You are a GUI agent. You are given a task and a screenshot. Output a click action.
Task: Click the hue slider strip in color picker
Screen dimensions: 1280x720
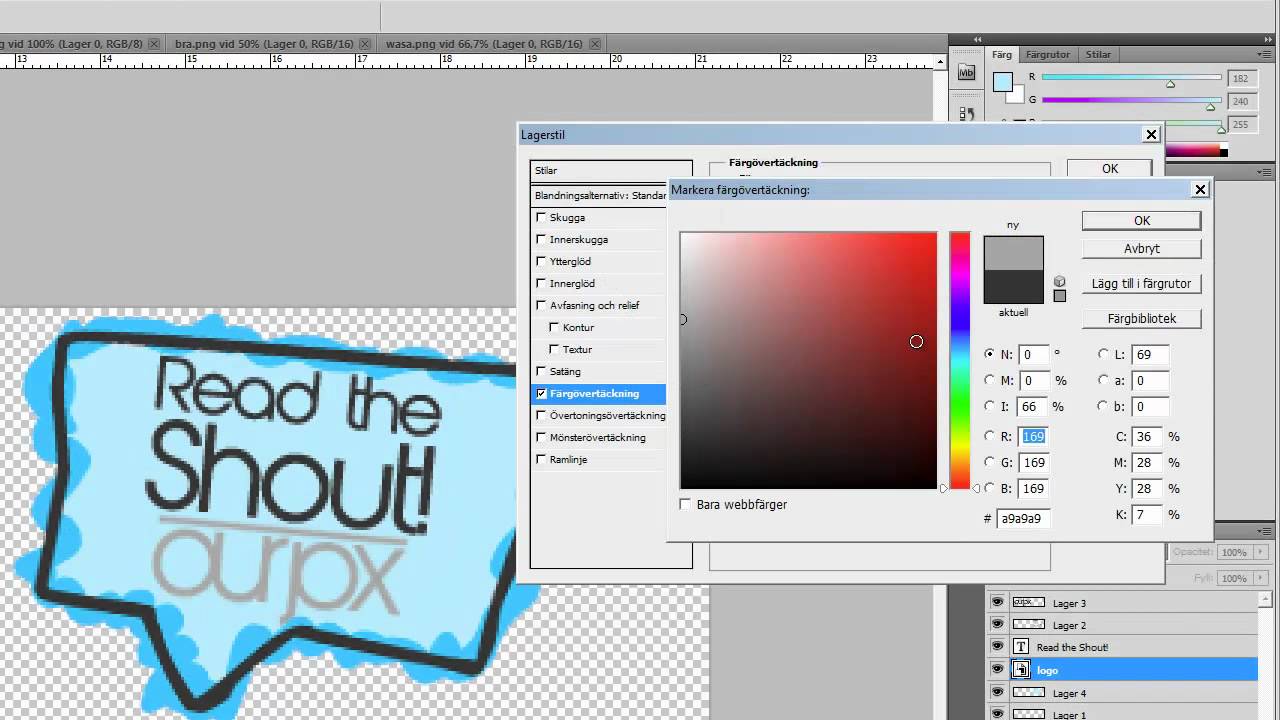tap(960, 361)
